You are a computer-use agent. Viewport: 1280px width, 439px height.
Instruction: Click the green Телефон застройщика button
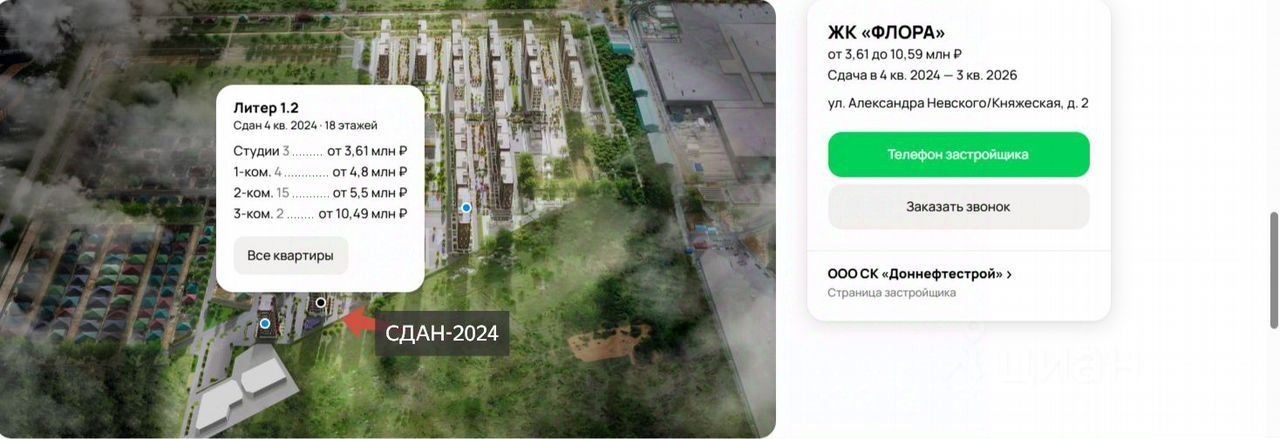click(x=958, y=155)
